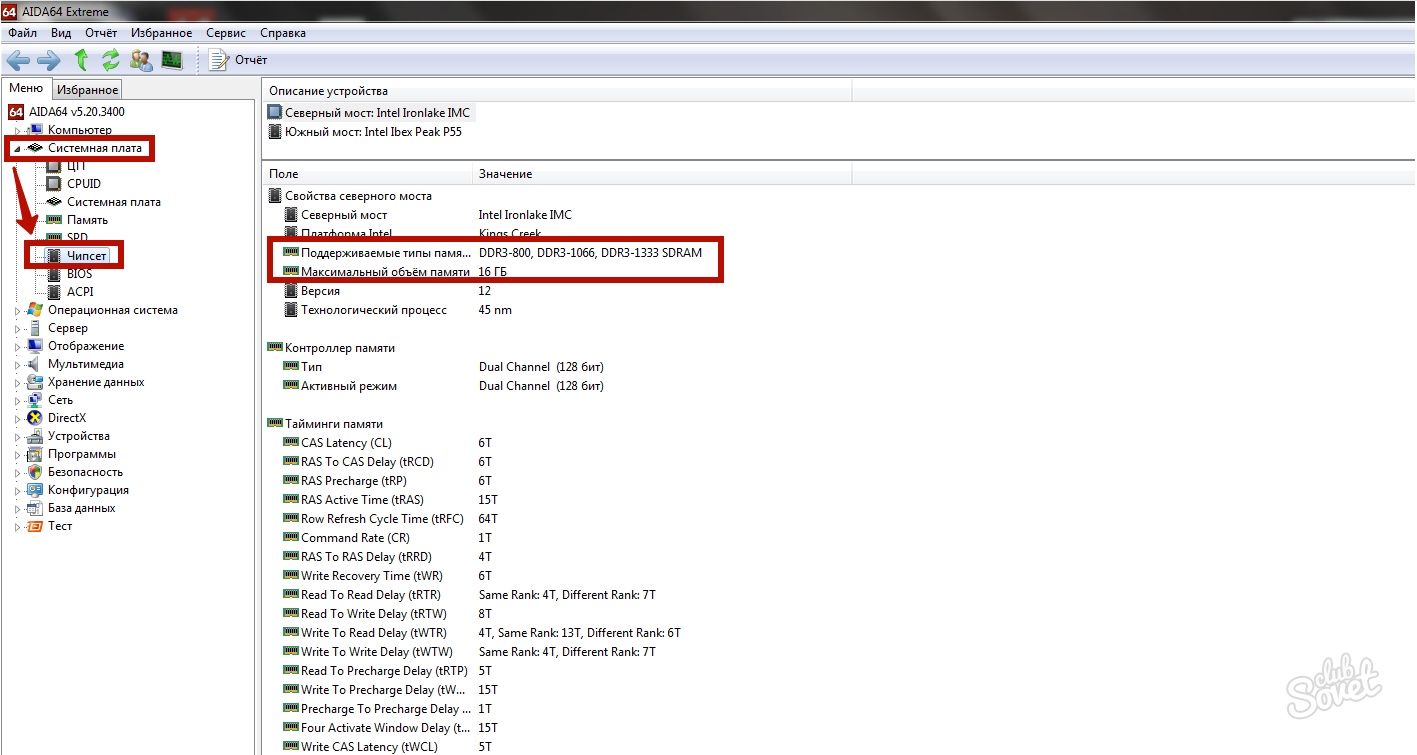Click the Отчёт toolbar button
Viewport: 1417px width, 755px height.
239,60
